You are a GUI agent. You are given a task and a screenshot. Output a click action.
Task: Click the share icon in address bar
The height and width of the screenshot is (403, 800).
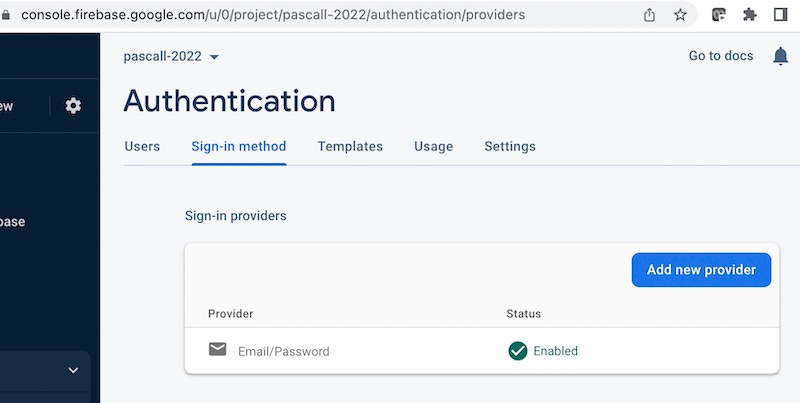click(649, 15)
